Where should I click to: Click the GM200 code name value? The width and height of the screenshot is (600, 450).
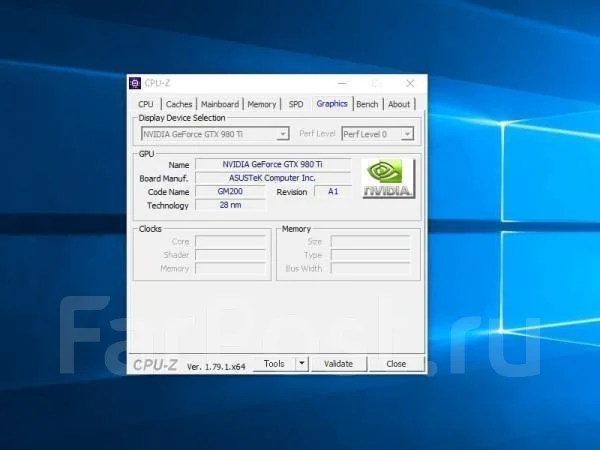pyautogui.click(x=230, y=191)
